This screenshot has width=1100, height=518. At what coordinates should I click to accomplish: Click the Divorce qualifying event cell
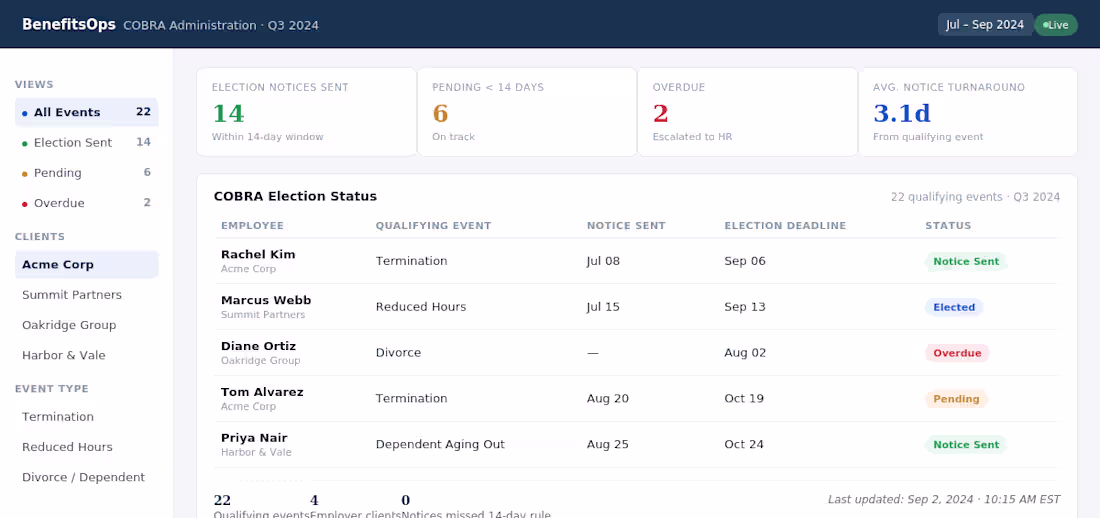[398, 353]
